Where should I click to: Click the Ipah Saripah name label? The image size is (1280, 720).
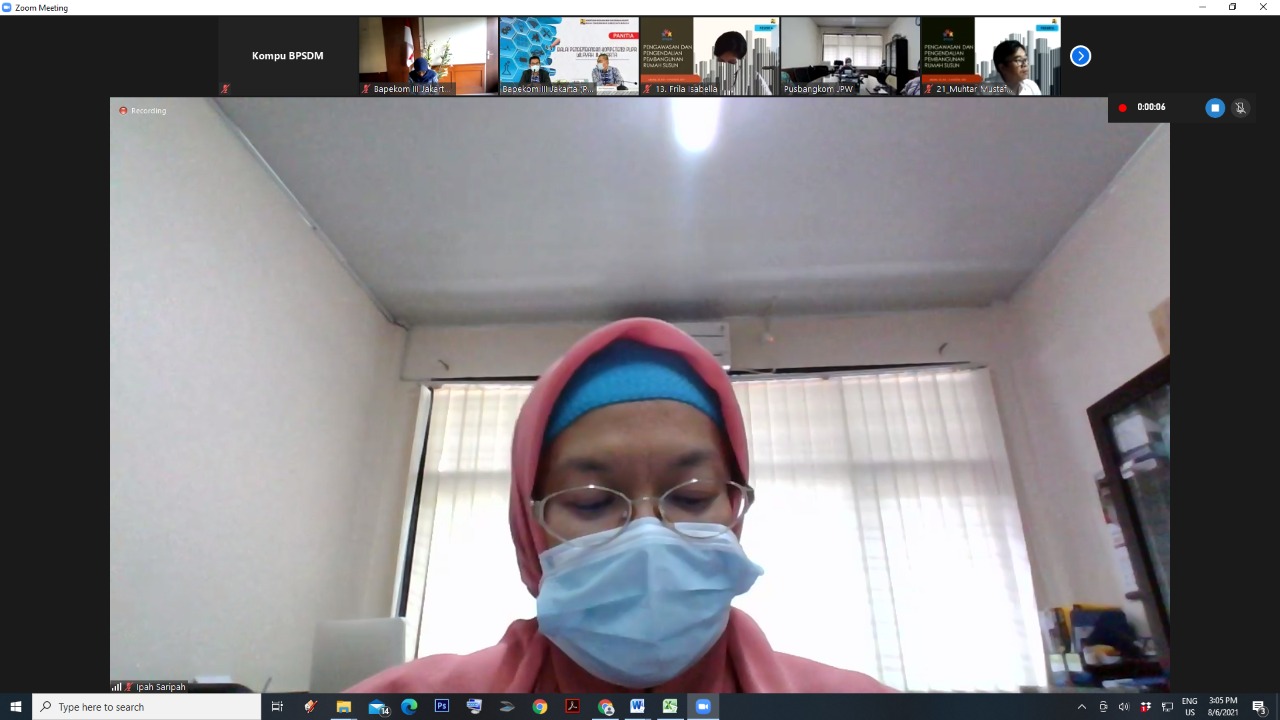coord(161,687)
